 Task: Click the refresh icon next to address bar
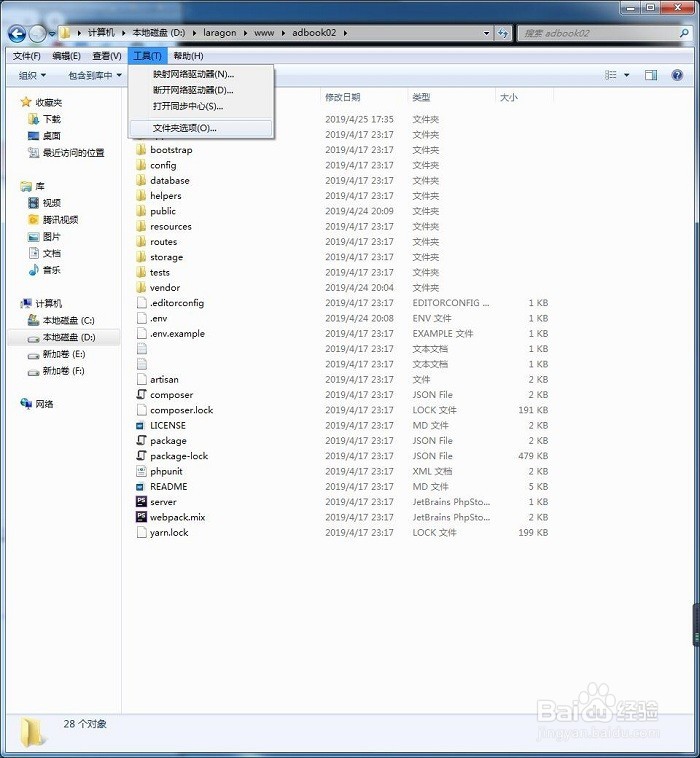coord(503,33)
